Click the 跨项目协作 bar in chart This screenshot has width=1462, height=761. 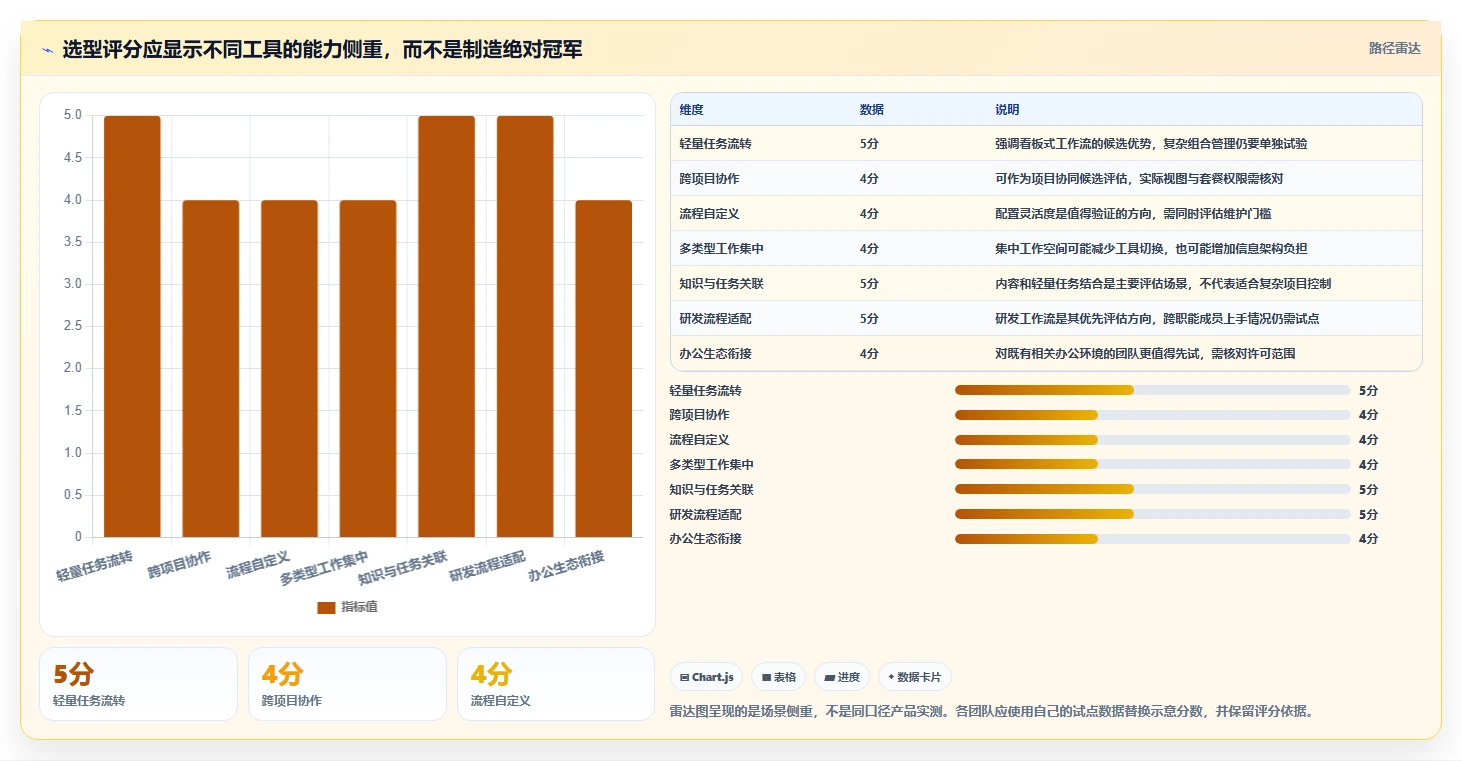click(x=211, y=368)
